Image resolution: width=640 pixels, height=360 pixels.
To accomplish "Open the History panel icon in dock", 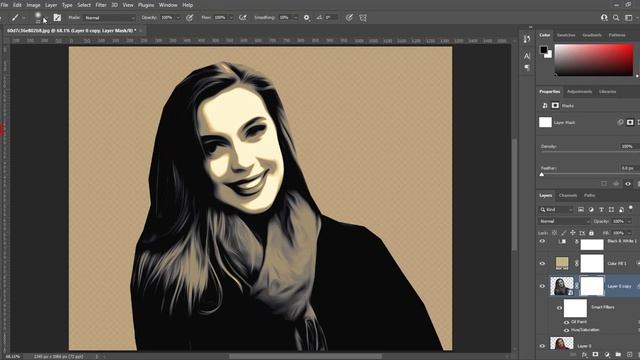I will click(x=527, y=39).
